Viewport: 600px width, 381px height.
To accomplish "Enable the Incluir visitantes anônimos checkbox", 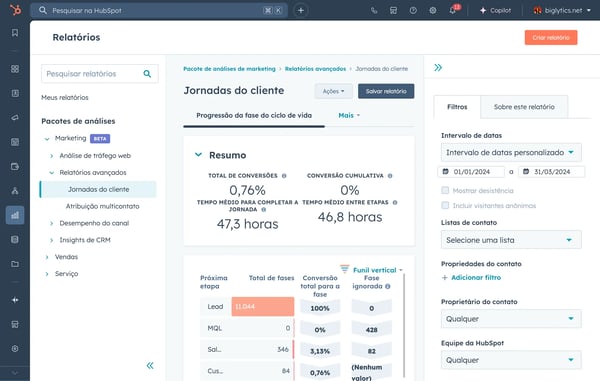I will [x=445, y=205].
